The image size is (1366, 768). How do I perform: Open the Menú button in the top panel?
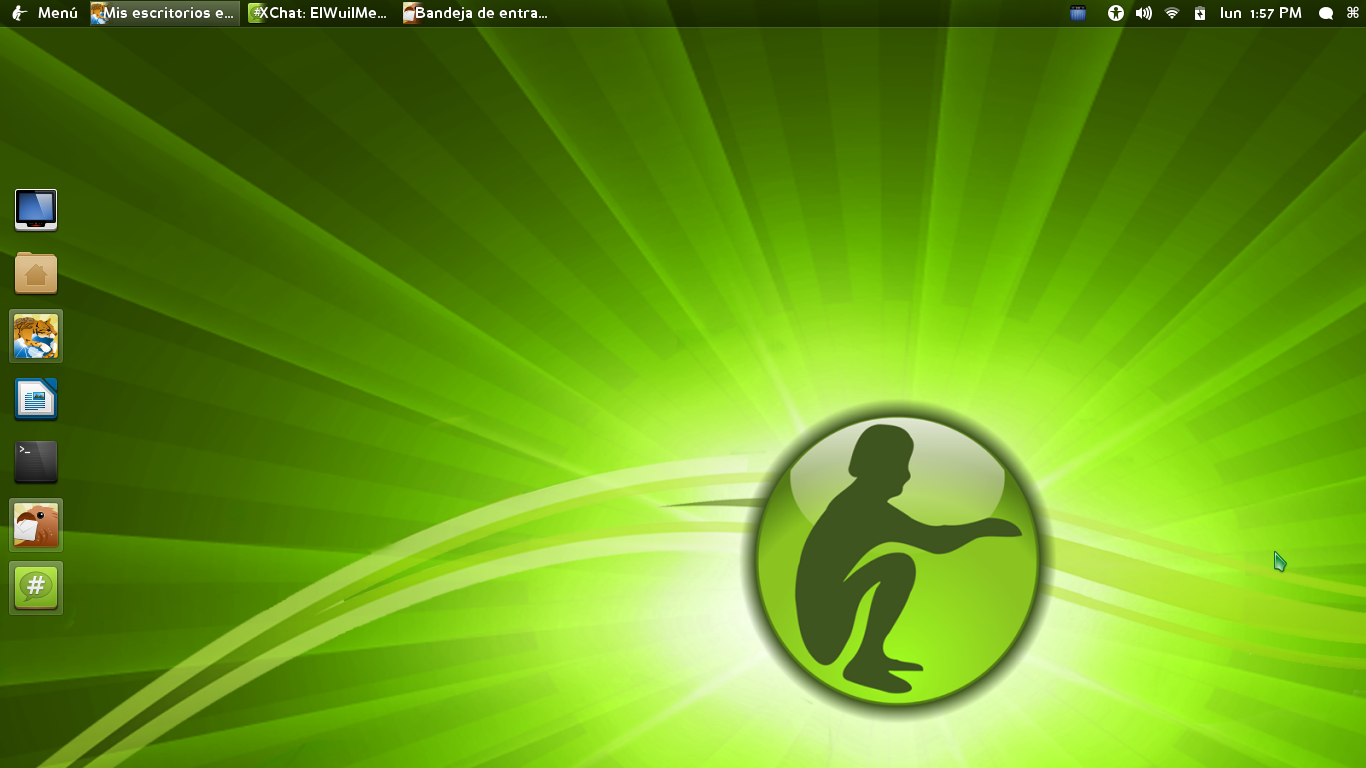(45, 13)
